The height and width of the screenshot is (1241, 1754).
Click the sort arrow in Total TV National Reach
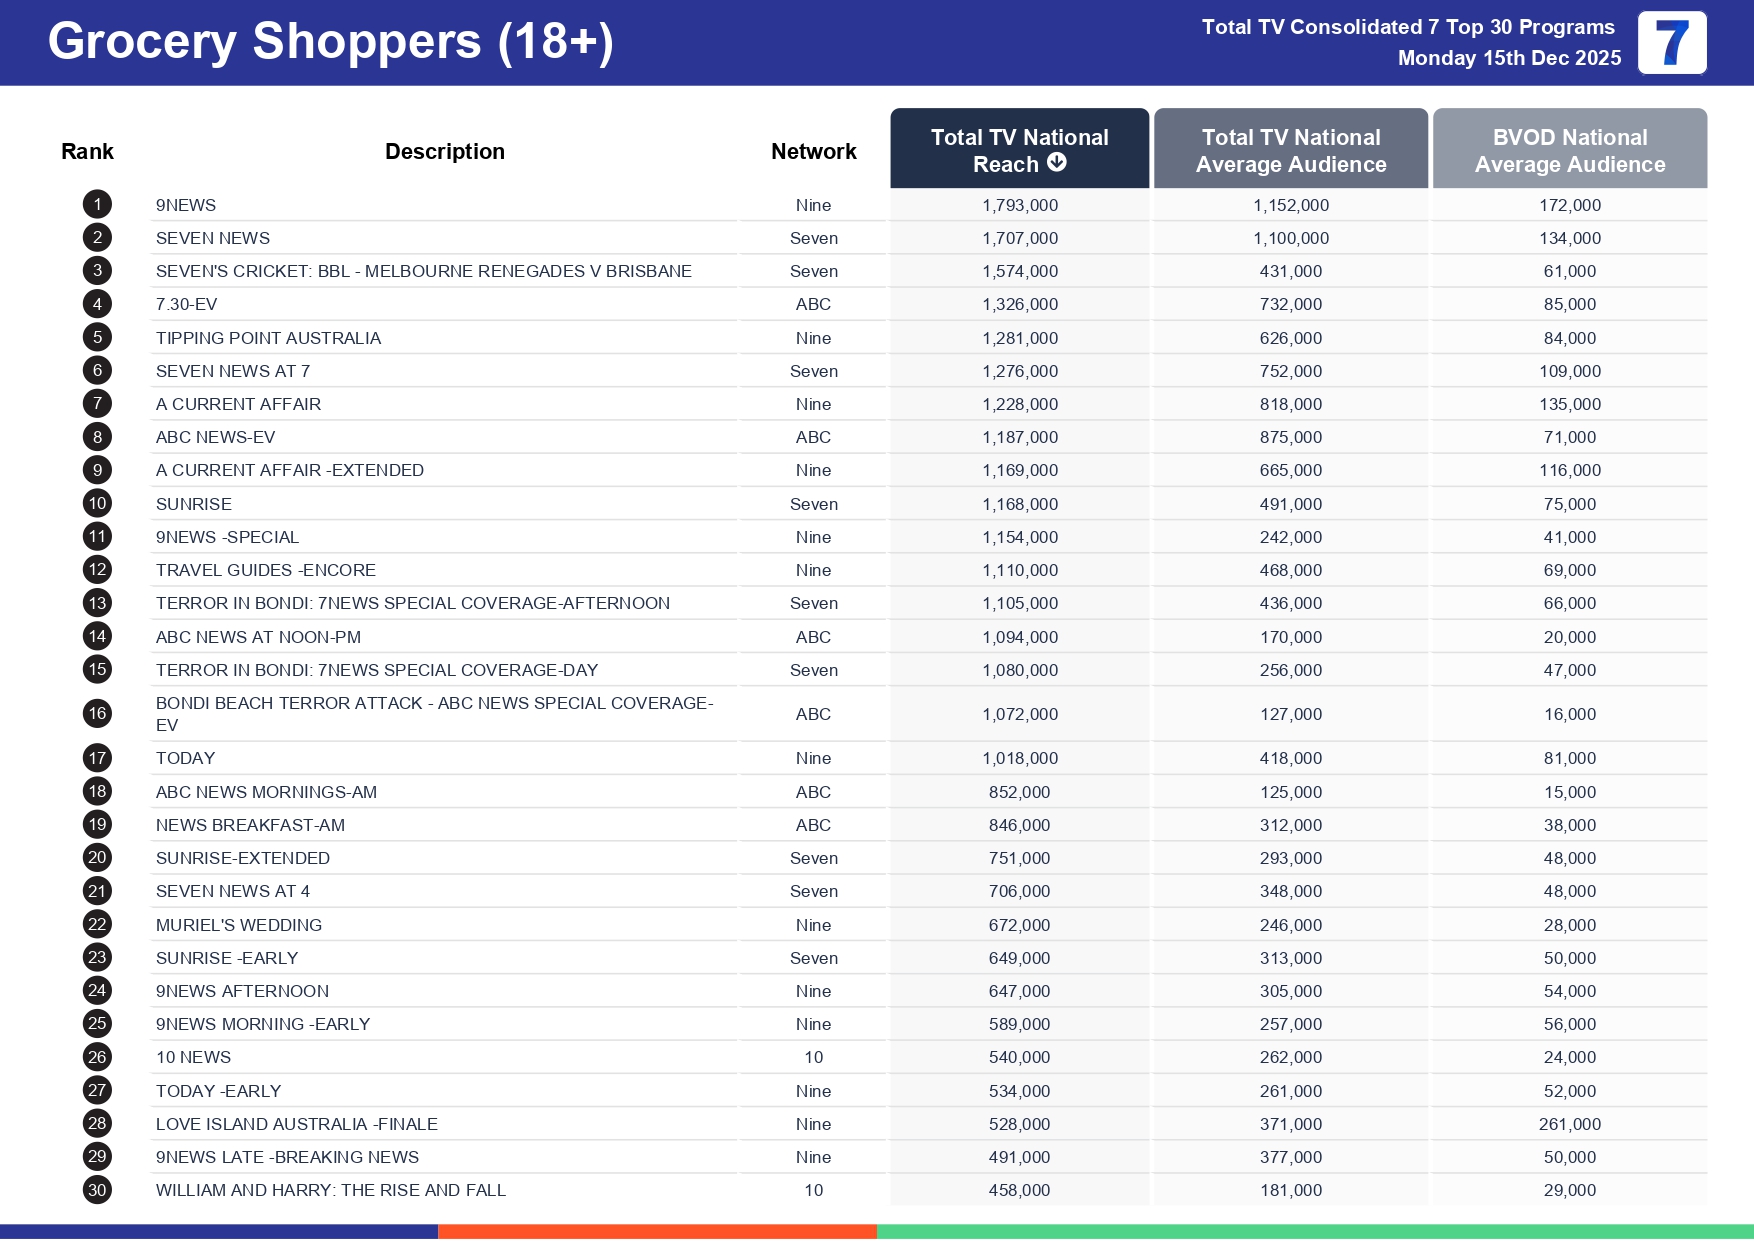tap(1057, 163)
